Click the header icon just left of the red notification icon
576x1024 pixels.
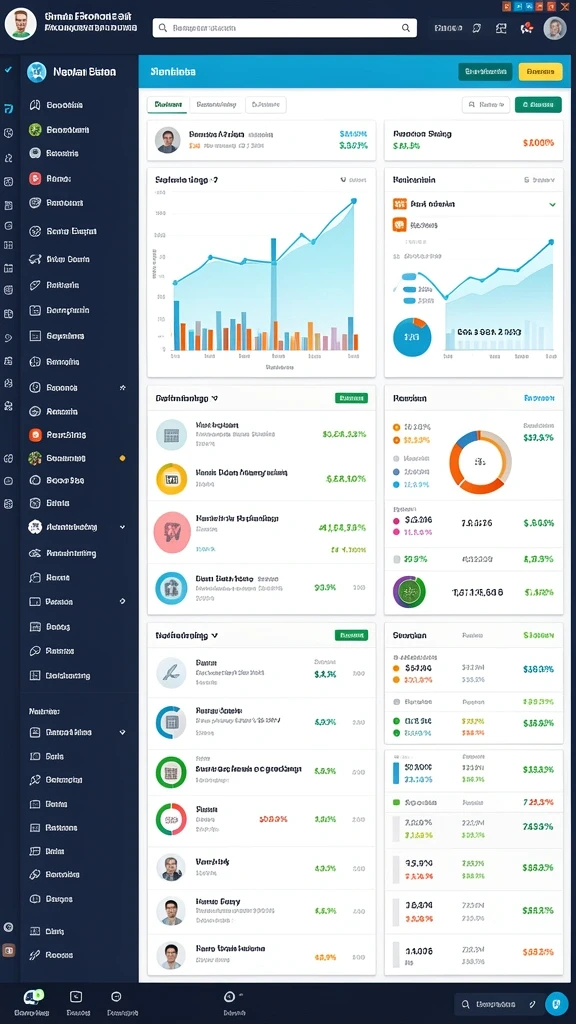501,28
